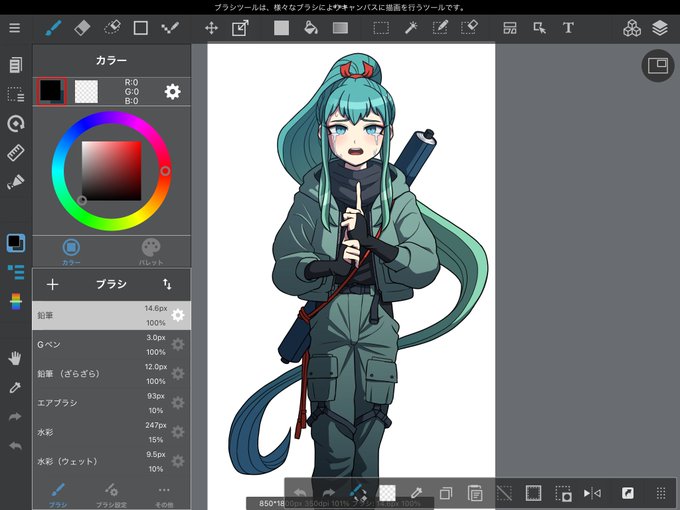Toggle the brush list sidebar button
680x510 pixels.
(x=16, y=272)
